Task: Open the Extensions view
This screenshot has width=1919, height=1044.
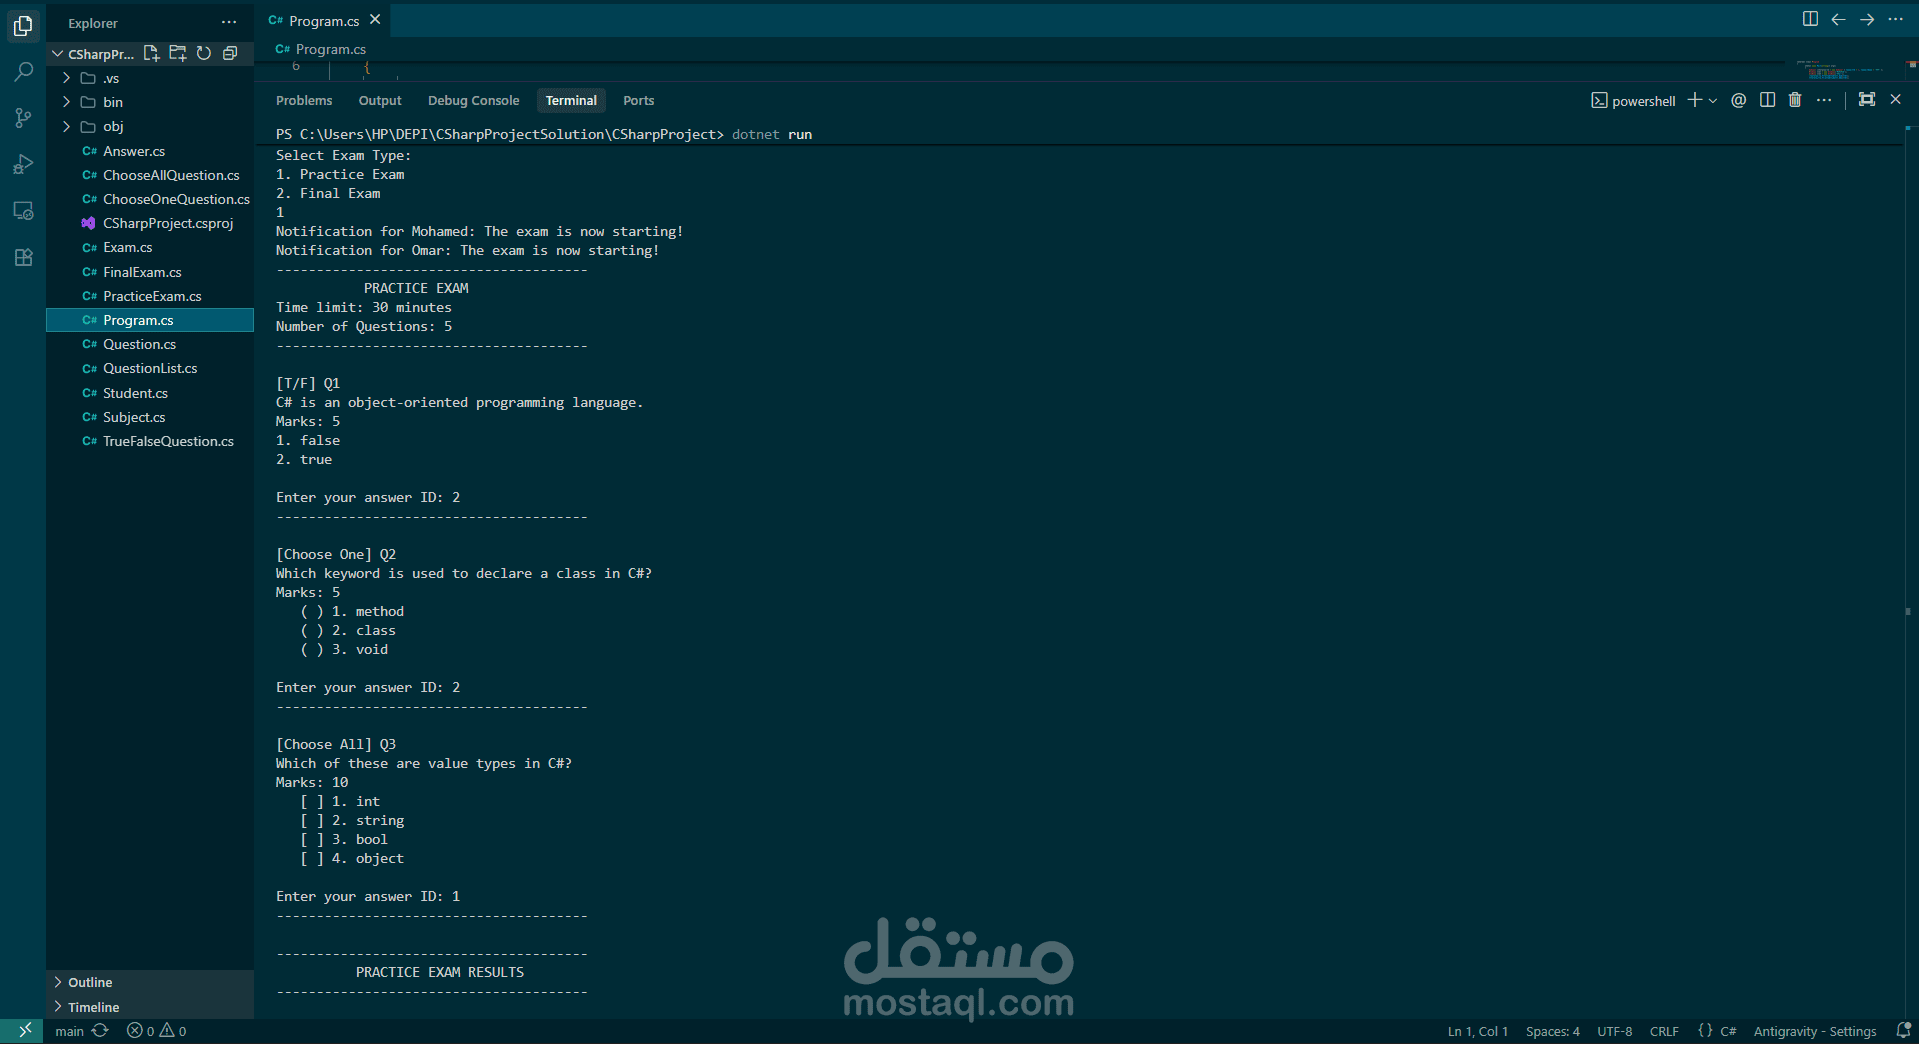Action: click(x=22, y=257)
